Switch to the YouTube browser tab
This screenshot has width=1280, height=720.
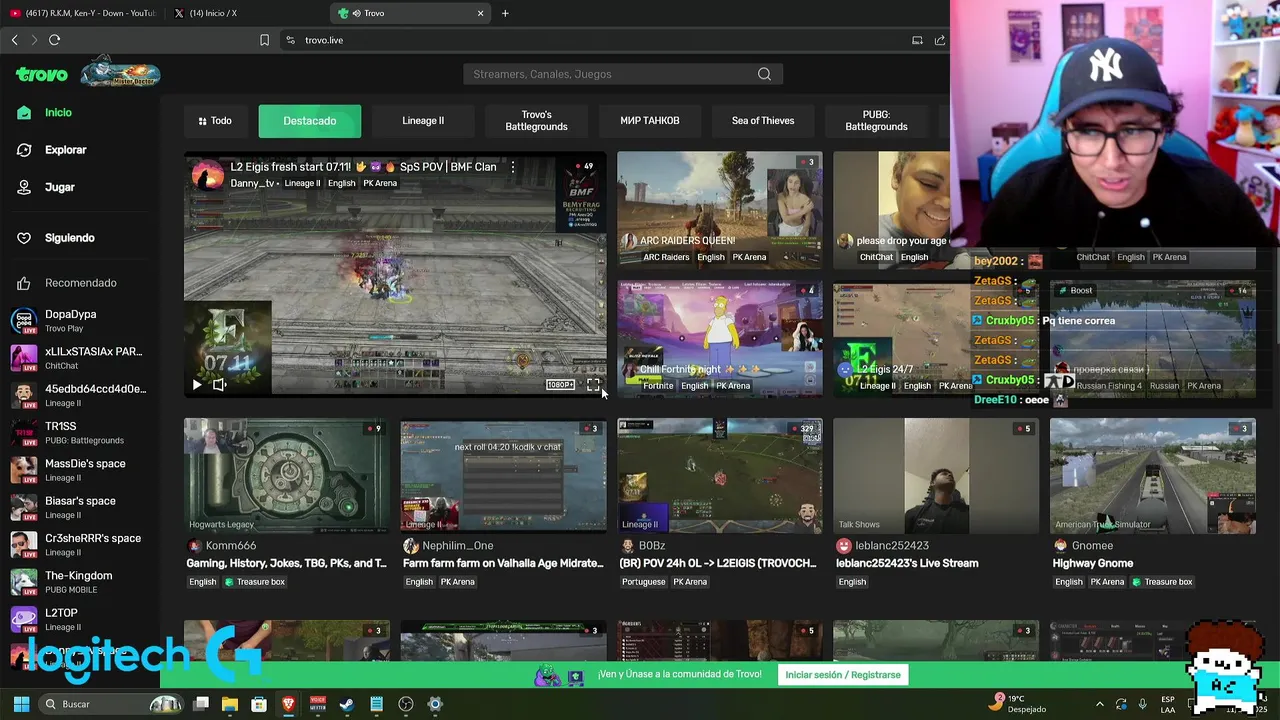point(83,13)
